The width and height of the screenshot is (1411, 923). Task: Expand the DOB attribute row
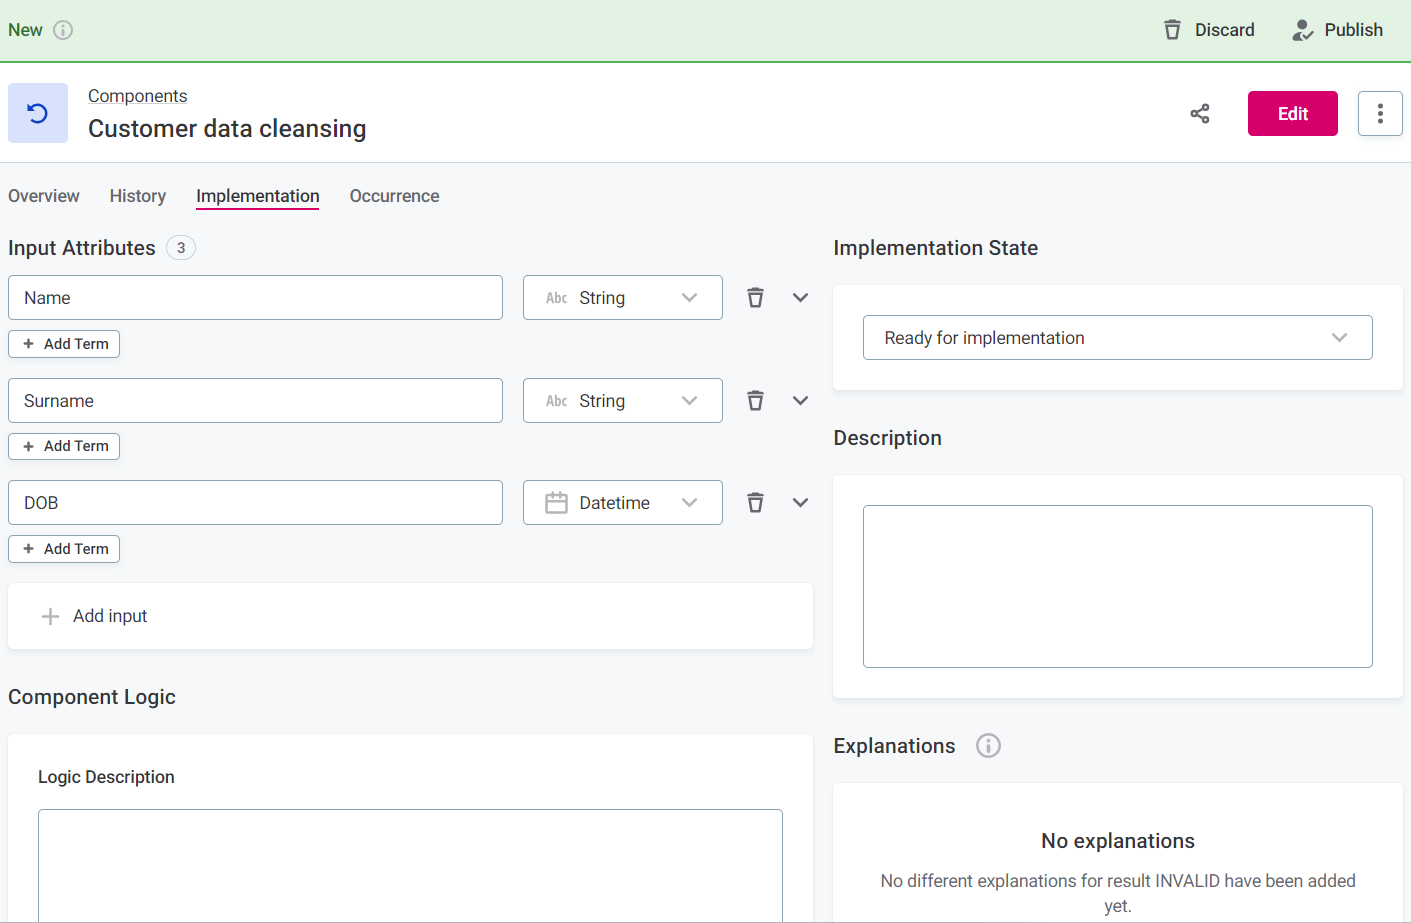(x=800, y=503)
